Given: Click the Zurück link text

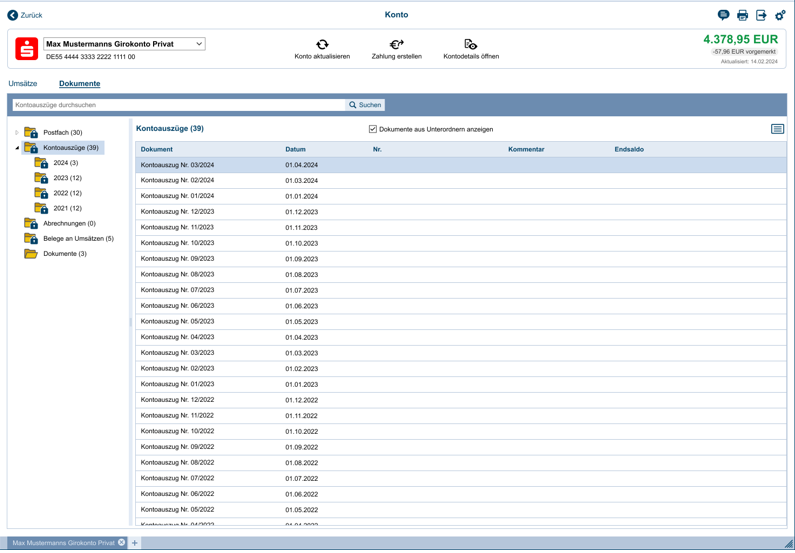Looking at the screenshot, I should (x=31, y=15).
